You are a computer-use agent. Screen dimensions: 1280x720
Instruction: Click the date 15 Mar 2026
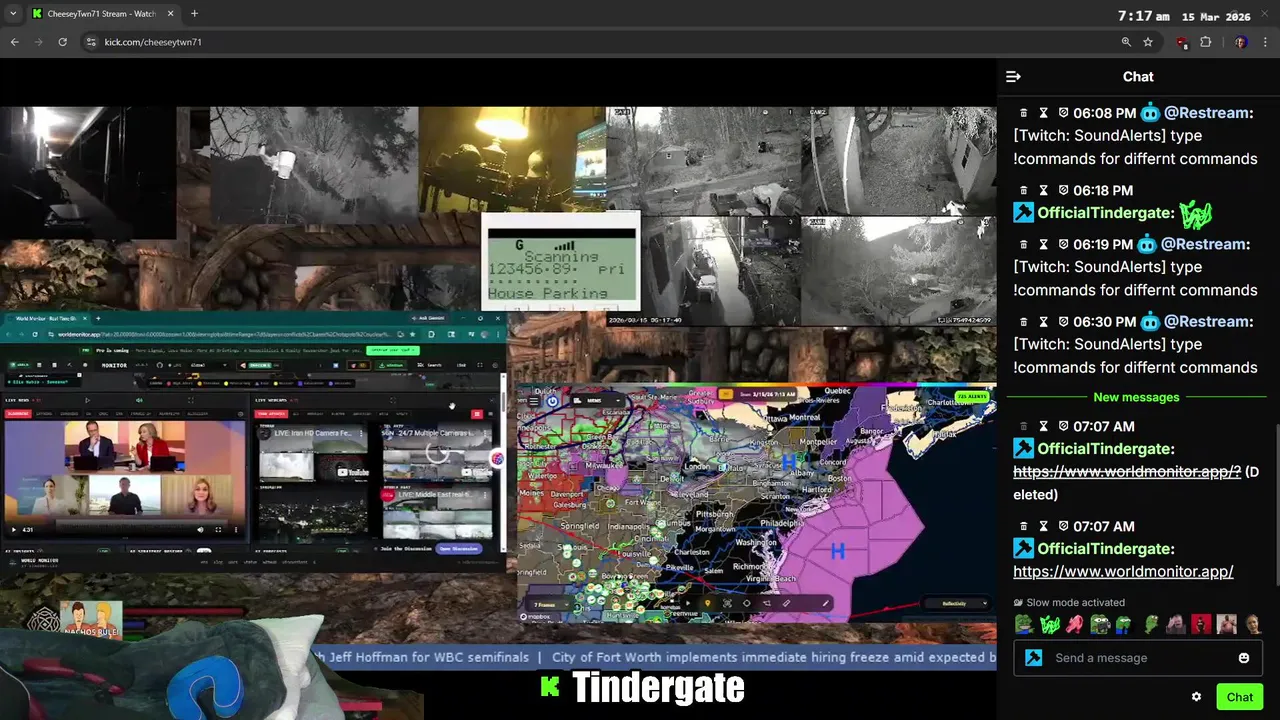point(1215,17)
